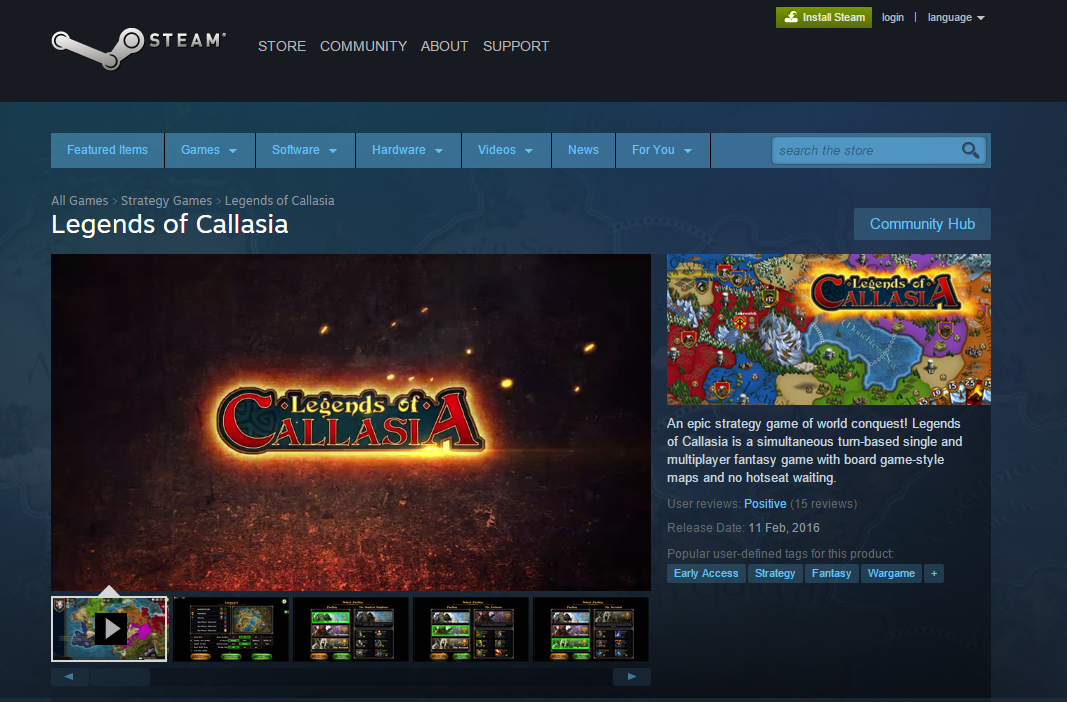This screenshot has width=1067, height=702.
Task: Click into the search the store field
Action: pyautogui.click(x=868, y=150)
